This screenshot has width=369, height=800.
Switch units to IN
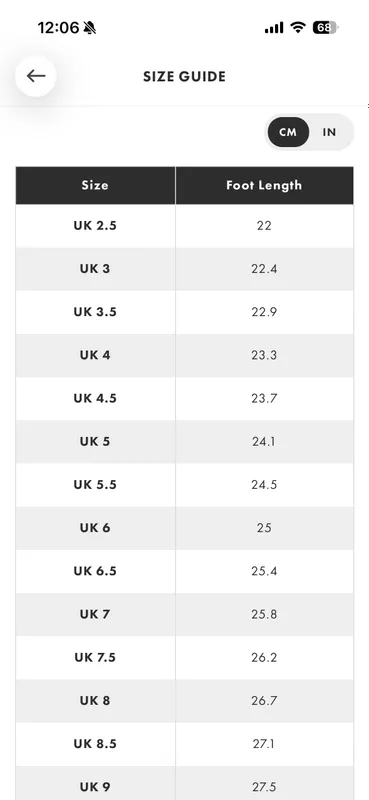pyautogui.click(x=329, y=132)
